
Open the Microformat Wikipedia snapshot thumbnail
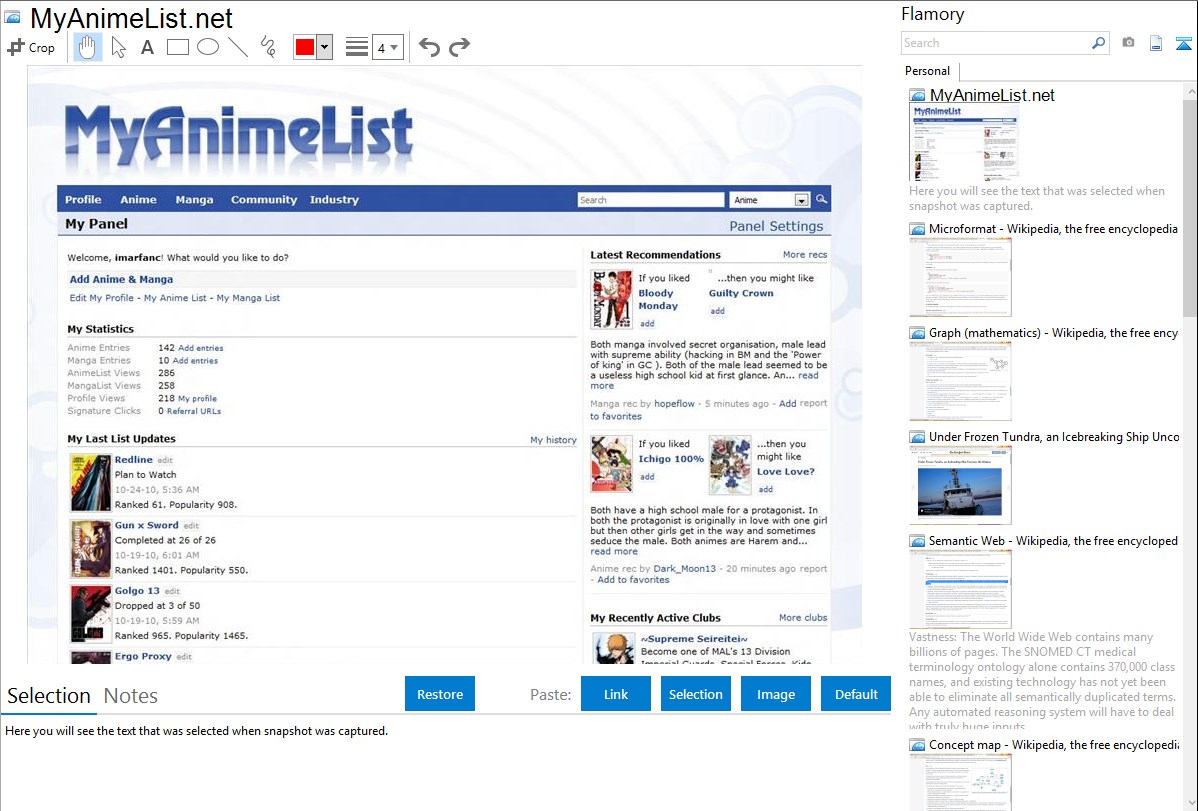pyautogui.click(x=960, y=277)
